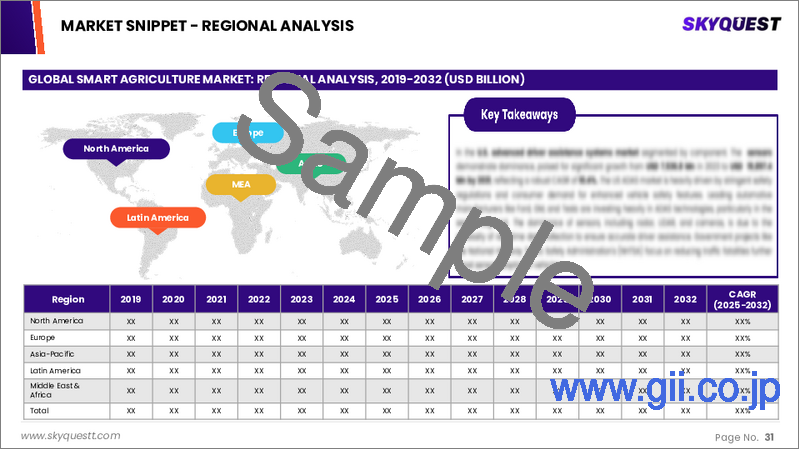Select the Asia-Pacific table row label
This screenshot has width=800, height=450.
pos(51,354)
